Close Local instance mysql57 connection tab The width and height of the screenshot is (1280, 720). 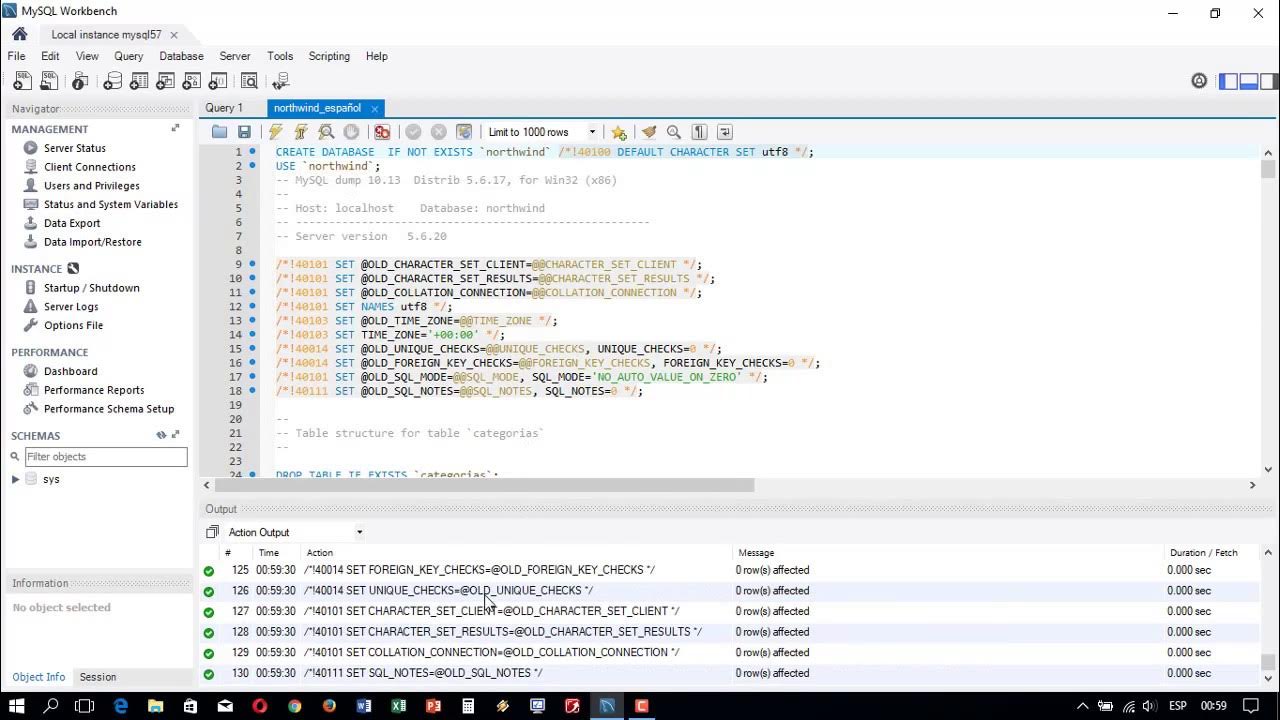tap(173, 35)
